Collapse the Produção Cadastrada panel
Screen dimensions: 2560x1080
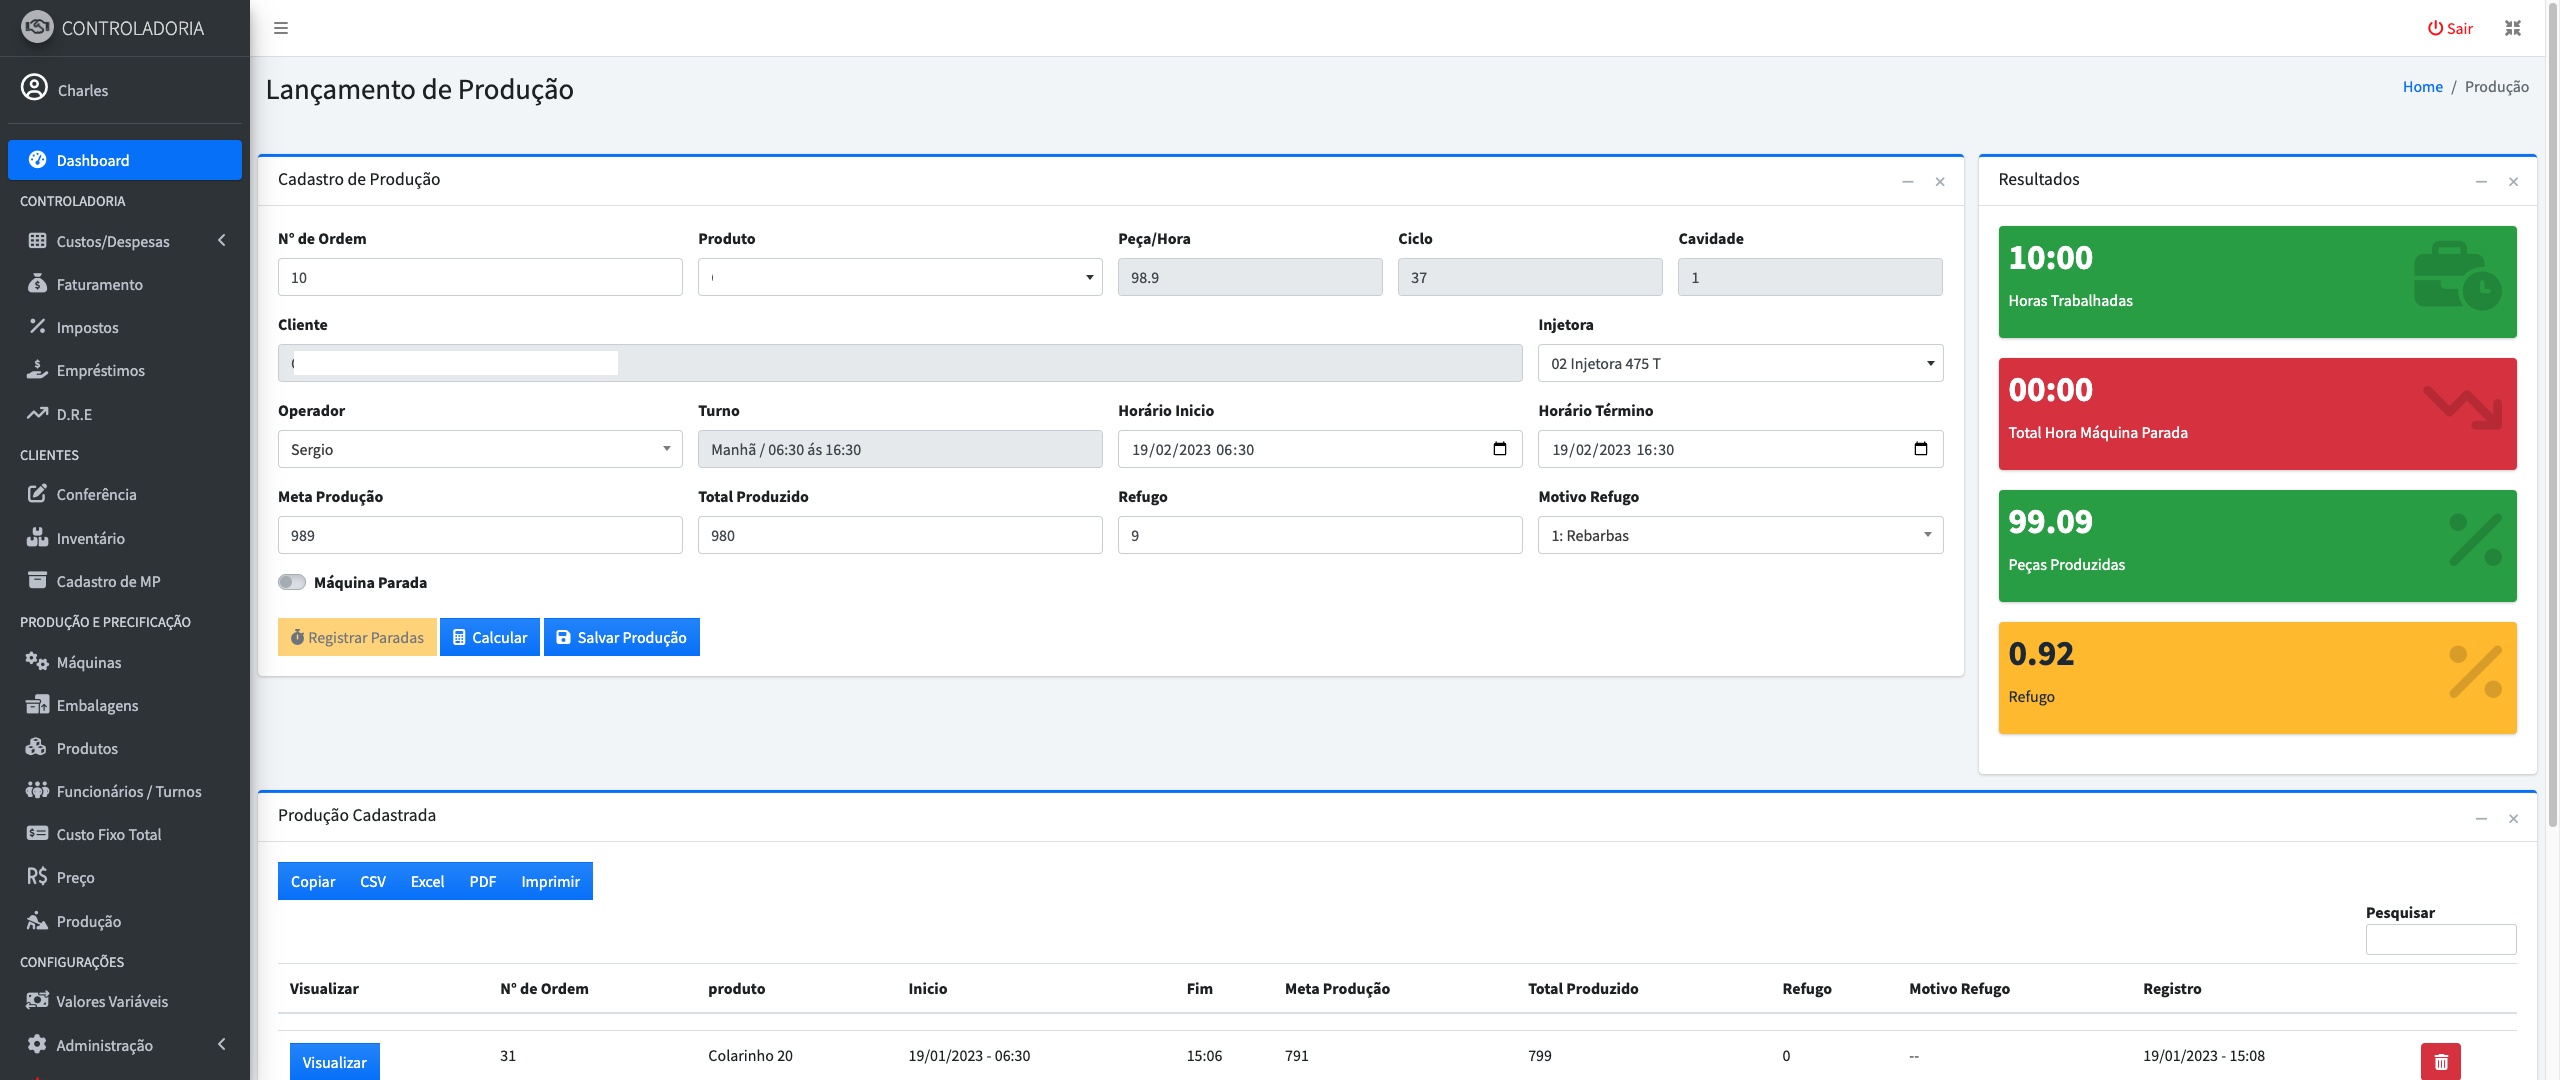pos(2481,818)
